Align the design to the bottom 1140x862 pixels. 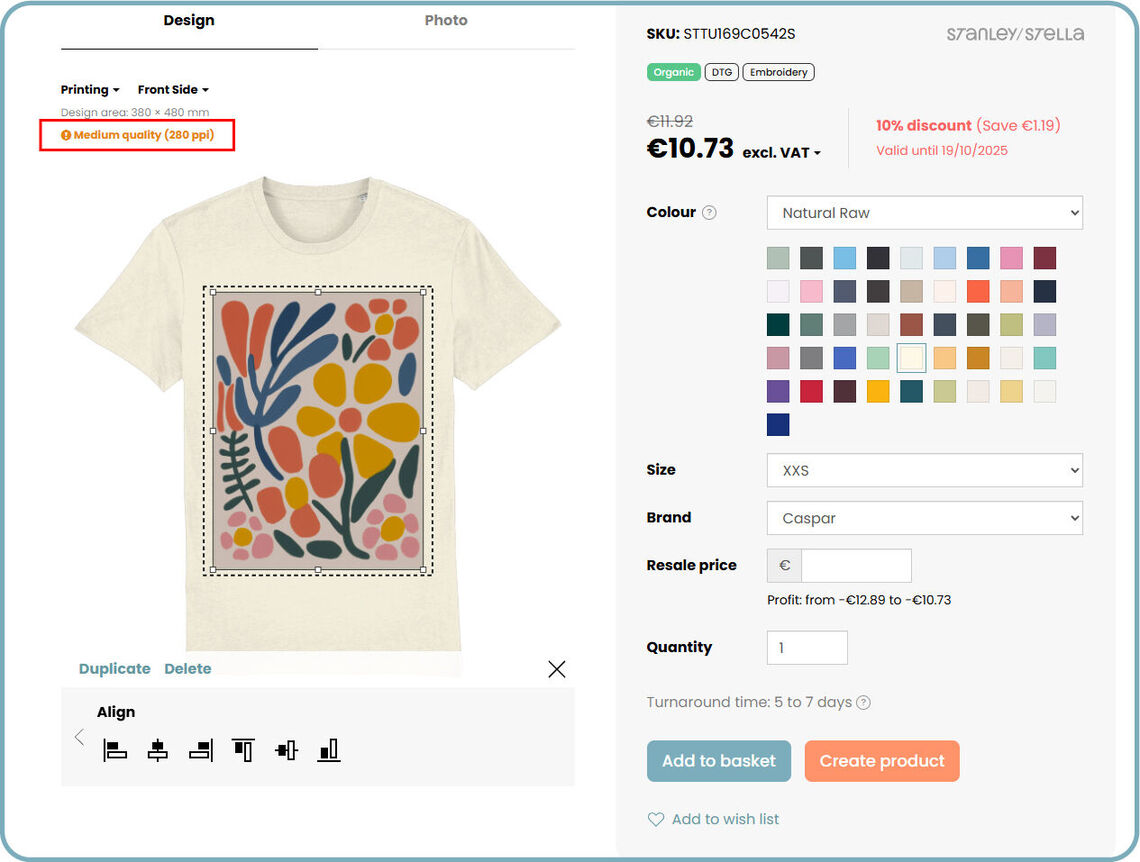(329, 750)
